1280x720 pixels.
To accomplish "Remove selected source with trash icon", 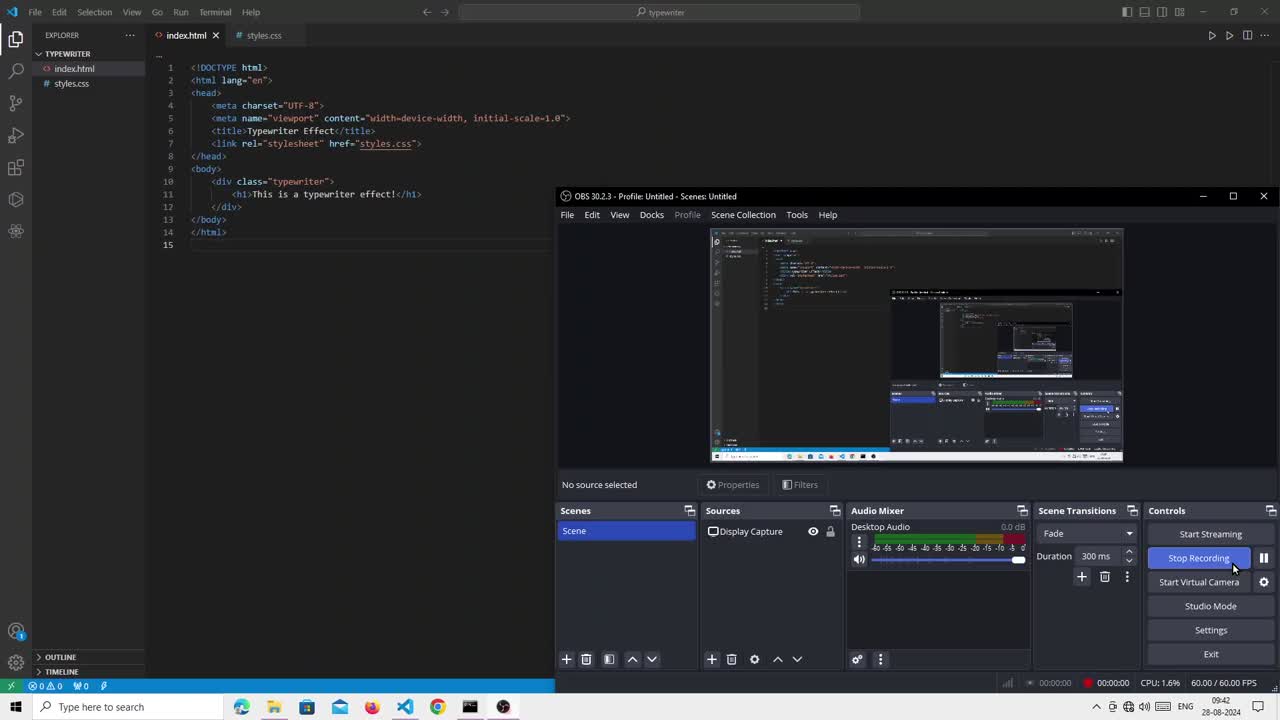I will pos(732,659).
